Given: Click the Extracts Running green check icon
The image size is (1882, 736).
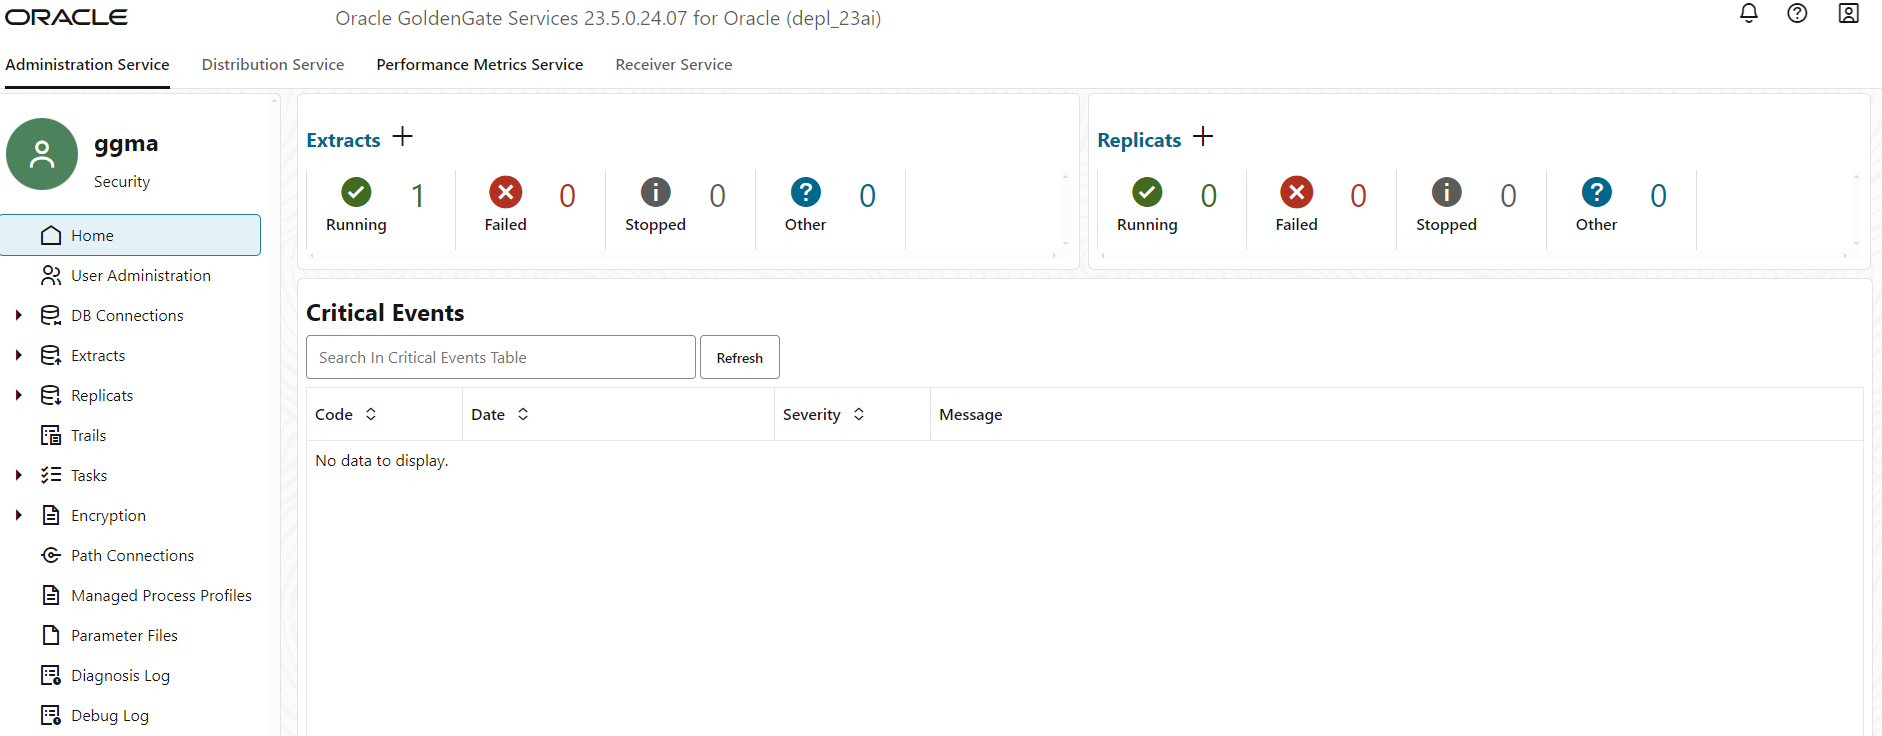Looking at the screenshot, I should point(356,192).
